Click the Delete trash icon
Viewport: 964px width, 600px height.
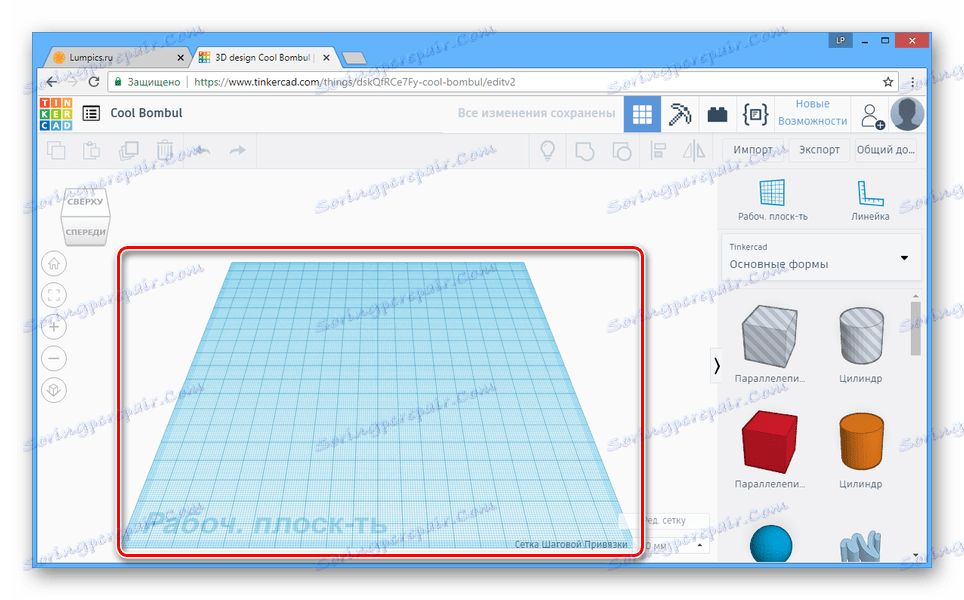coord(165,150)
